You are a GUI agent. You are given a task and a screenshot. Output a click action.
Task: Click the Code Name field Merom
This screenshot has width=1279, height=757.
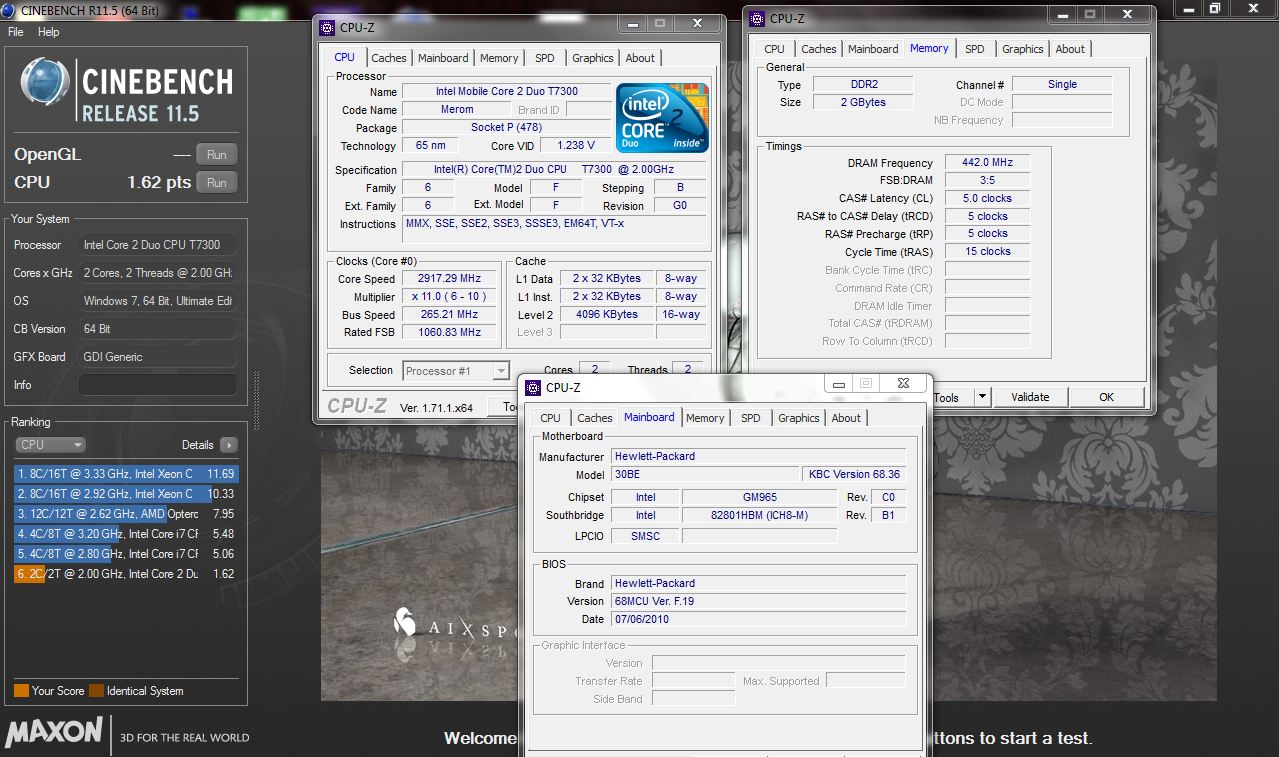coord(457,110)
